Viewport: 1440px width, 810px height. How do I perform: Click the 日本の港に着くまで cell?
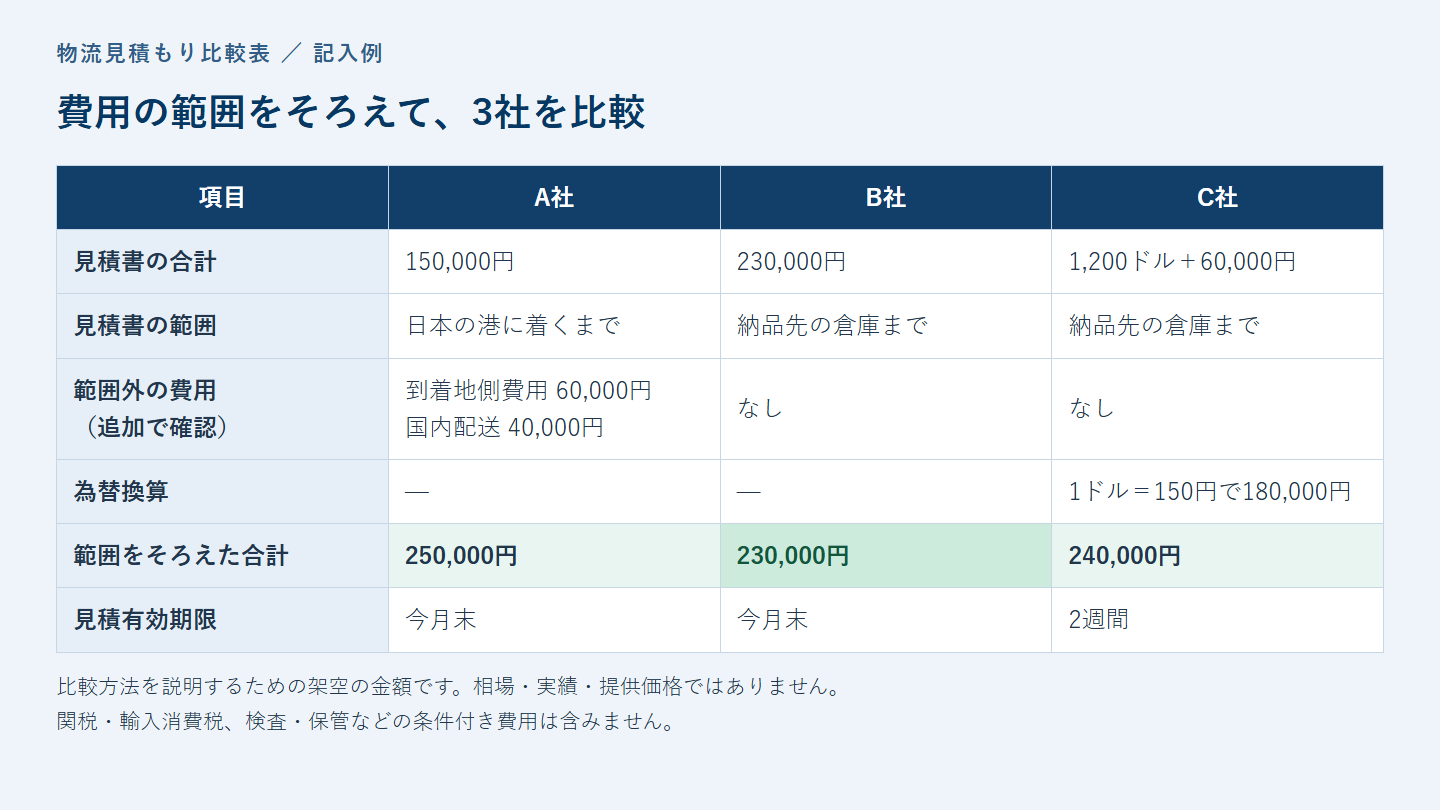click(x=554, y=326)
